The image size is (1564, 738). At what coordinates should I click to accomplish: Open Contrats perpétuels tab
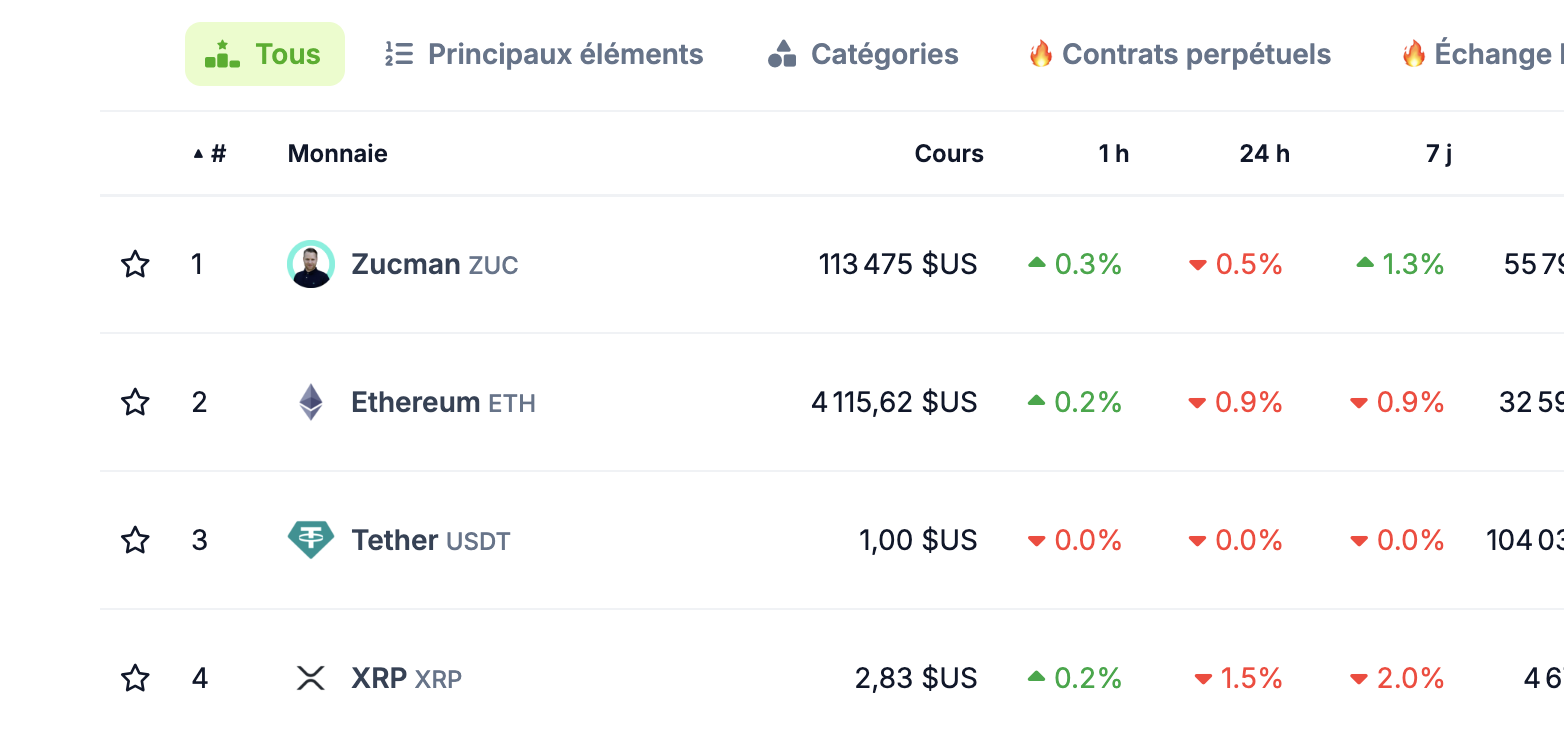point(1180,54)
